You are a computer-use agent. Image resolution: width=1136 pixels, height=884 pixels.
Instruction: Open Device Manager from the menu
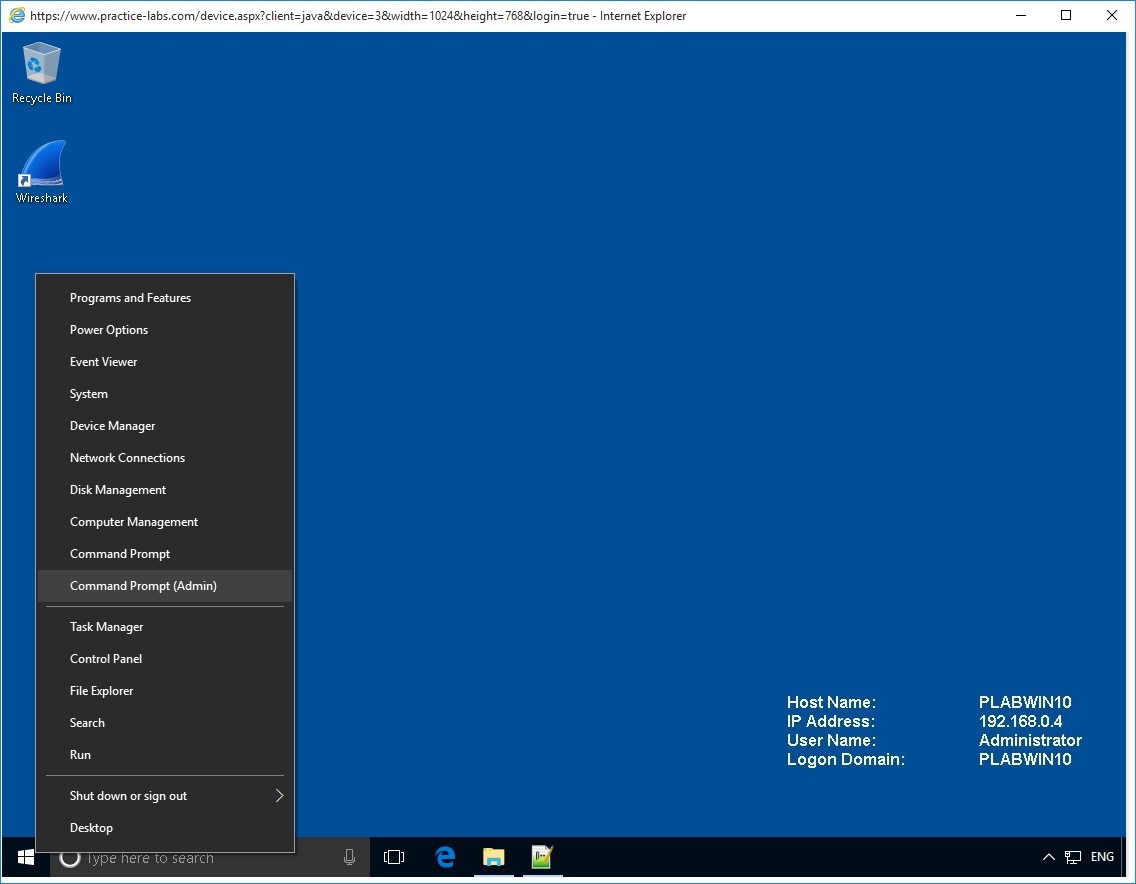(112, 426)
